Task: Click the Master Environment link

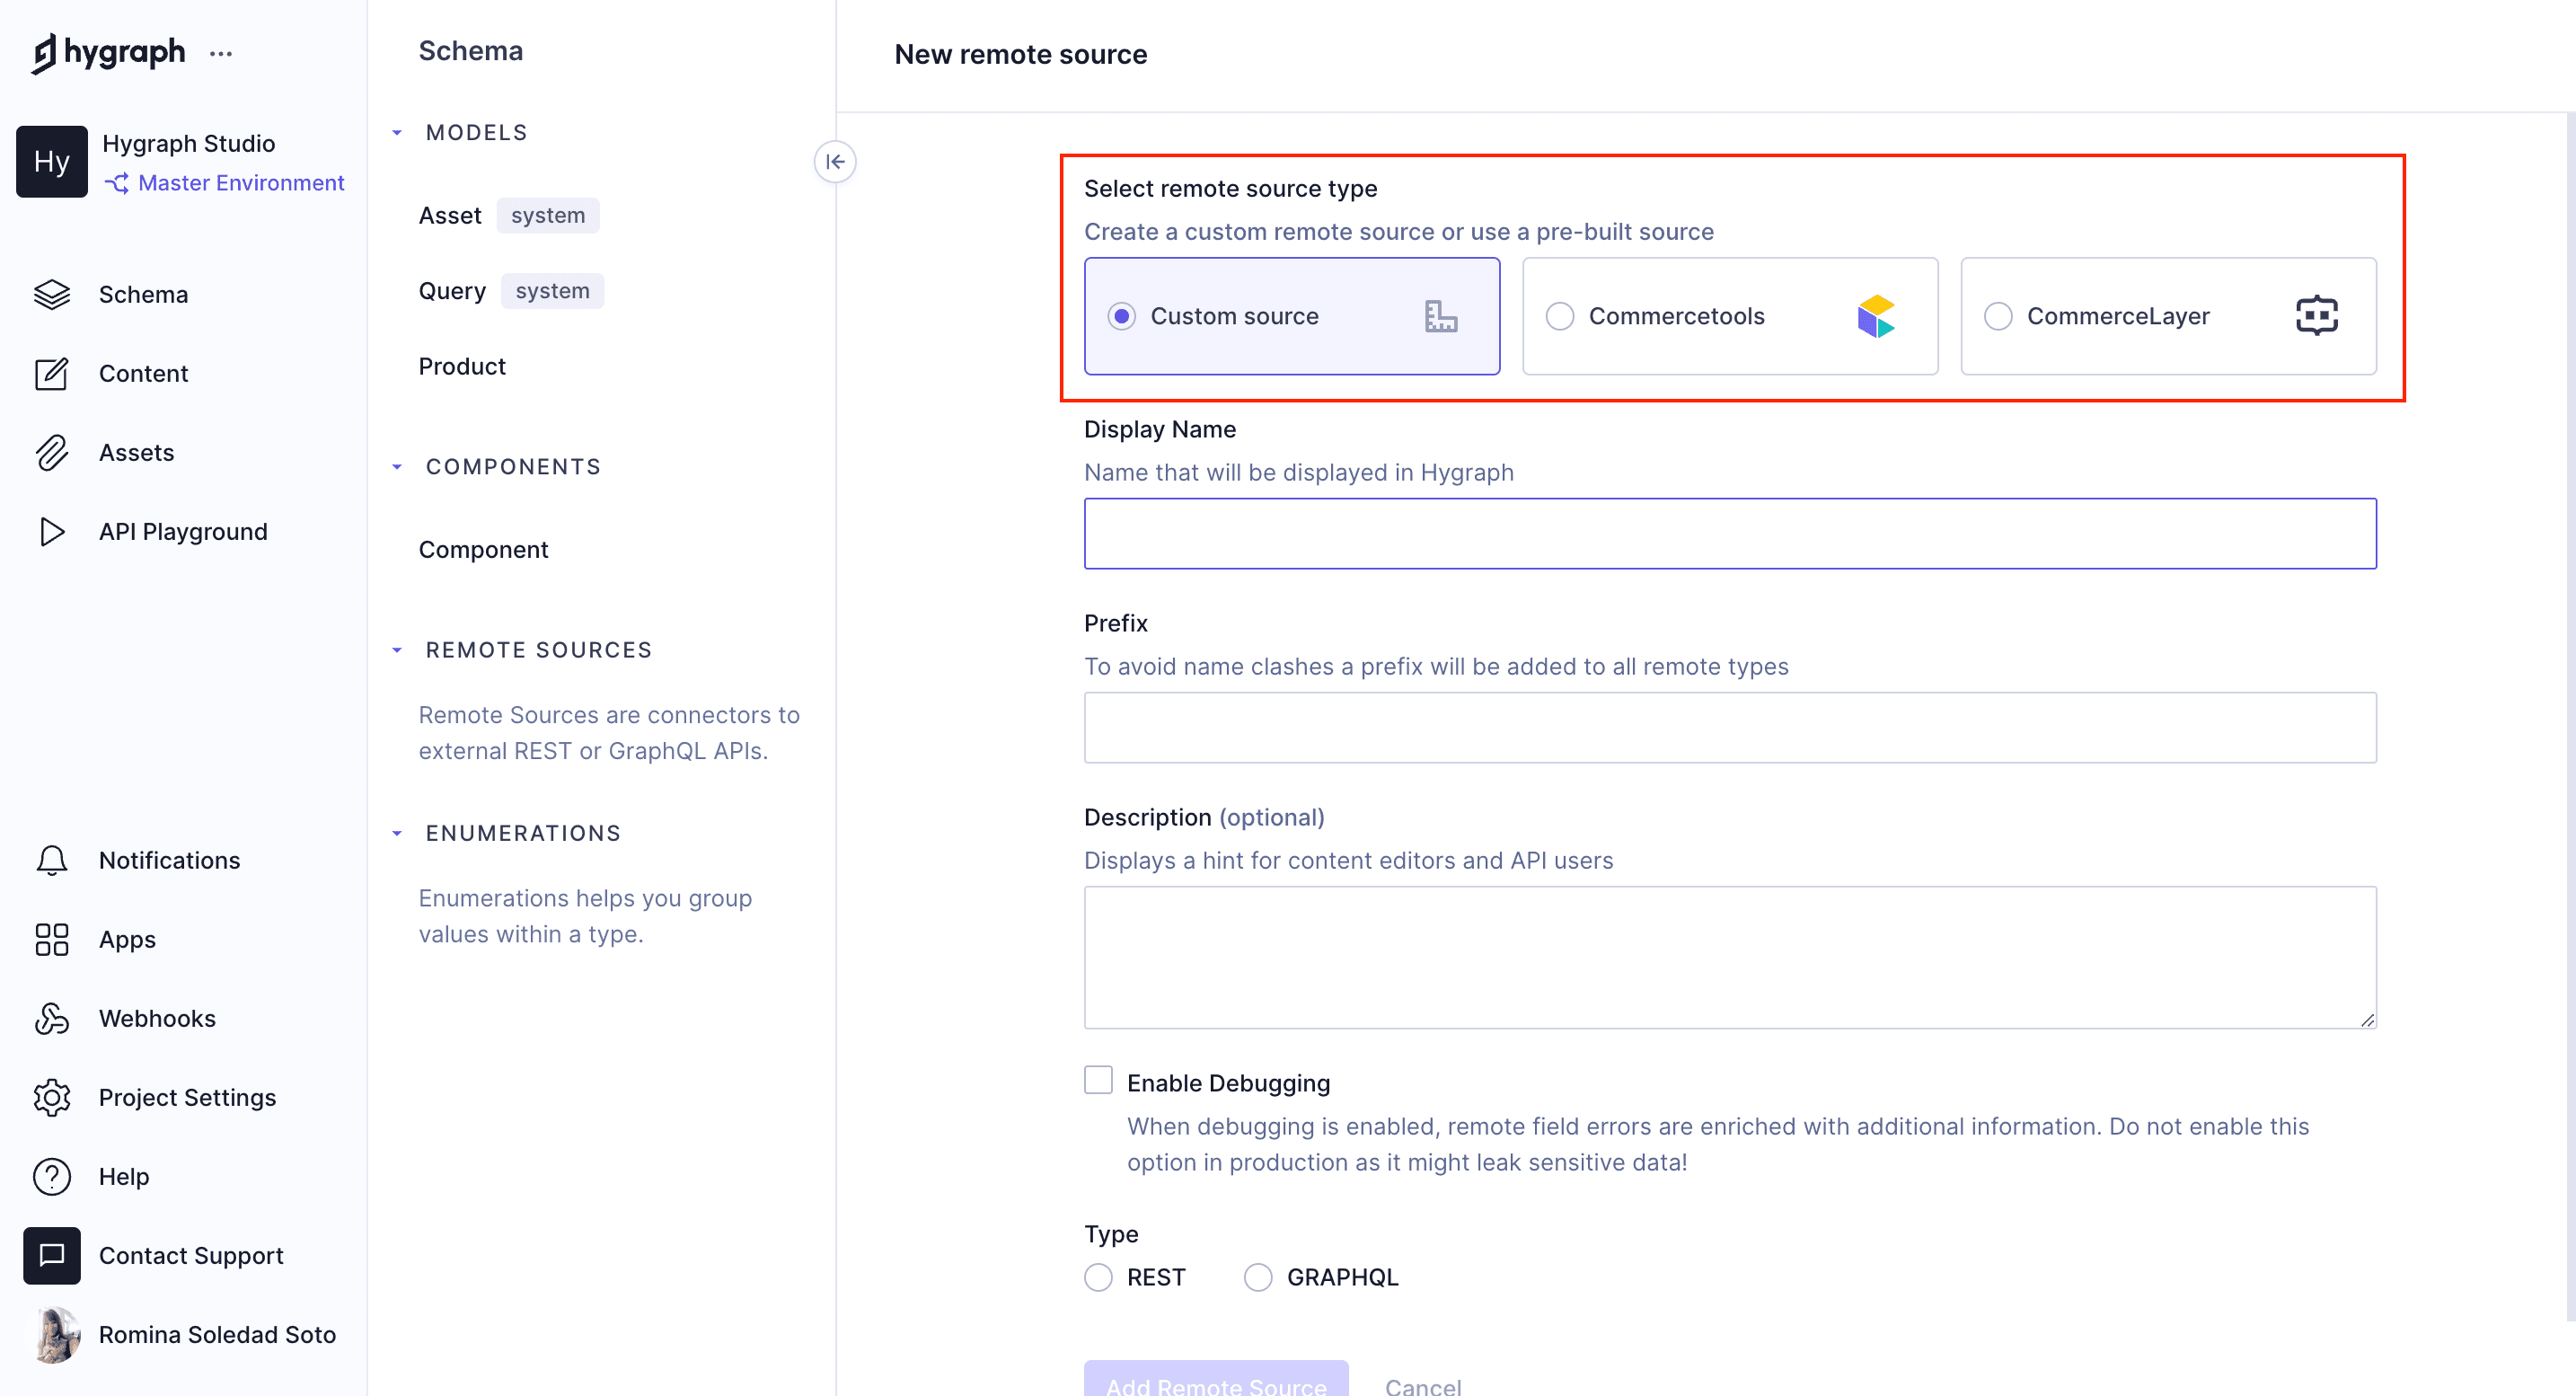Action: point(240,183)
